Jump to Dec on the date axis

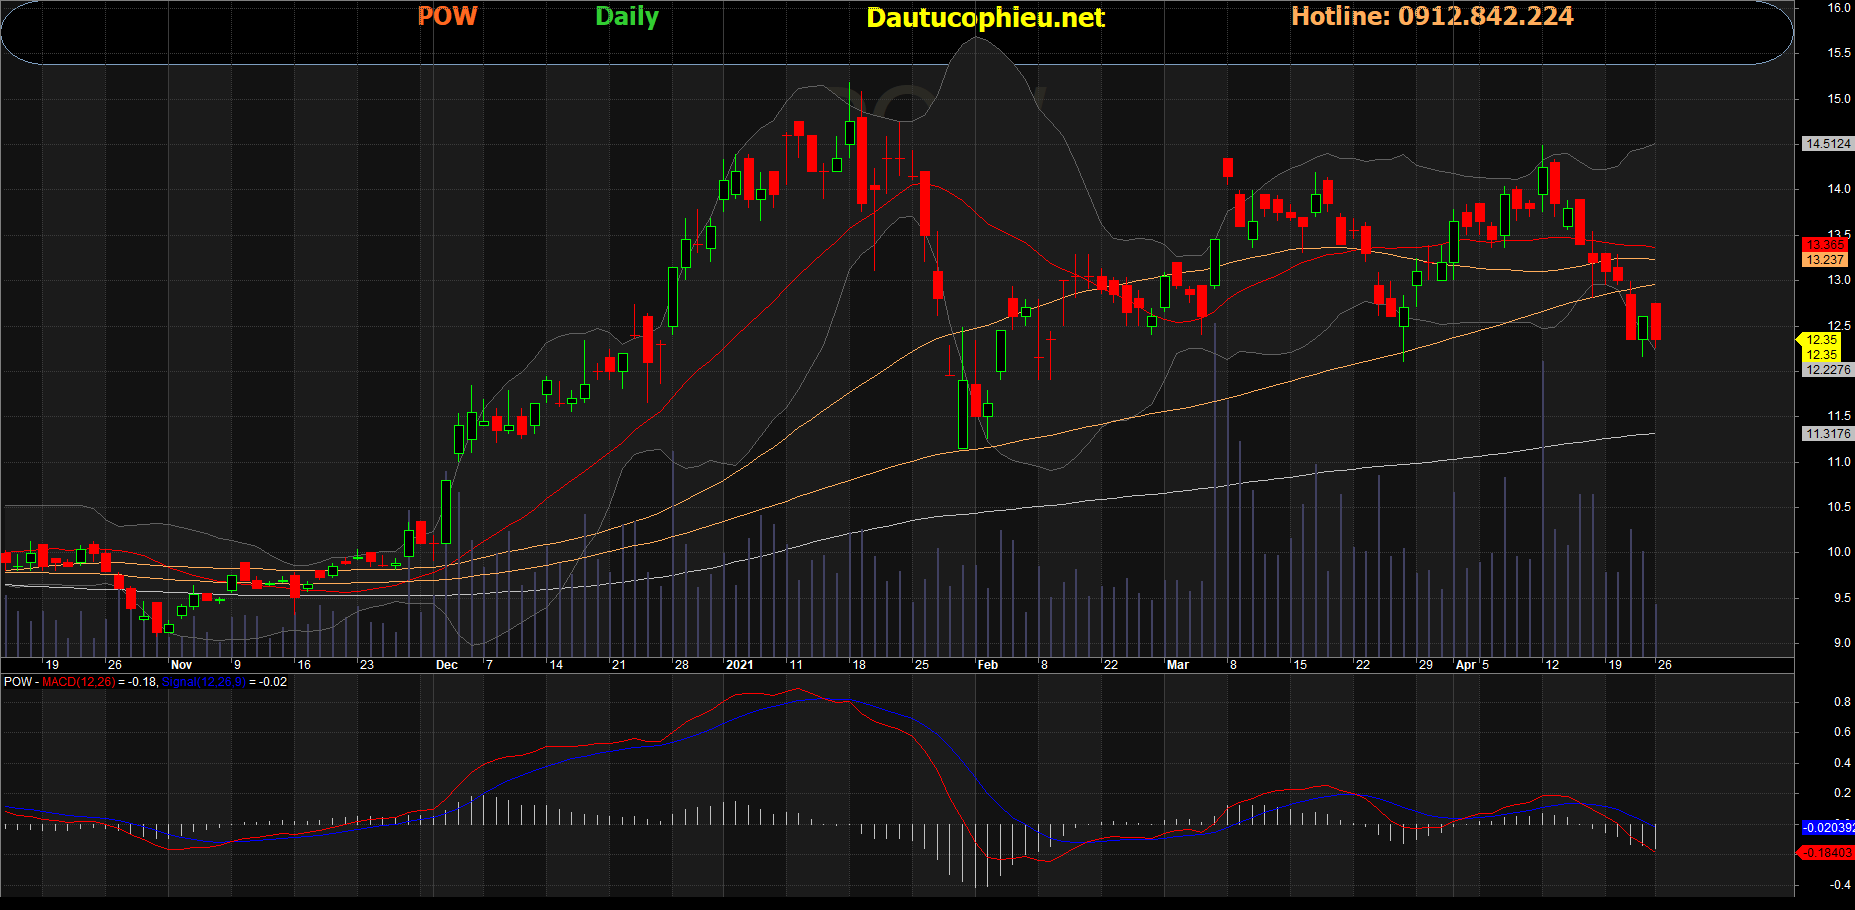pyautogui.click(x=447, y=665)
